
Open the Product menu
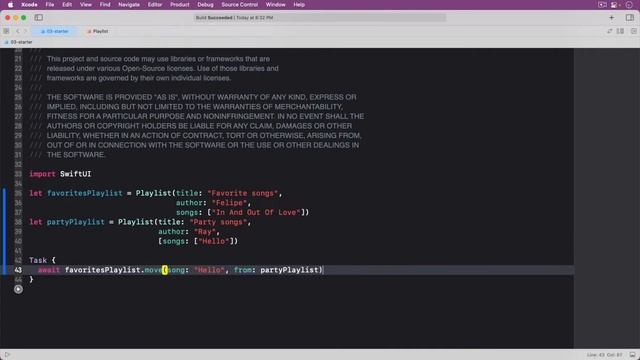pyautogui.click(x=180, y=4)
